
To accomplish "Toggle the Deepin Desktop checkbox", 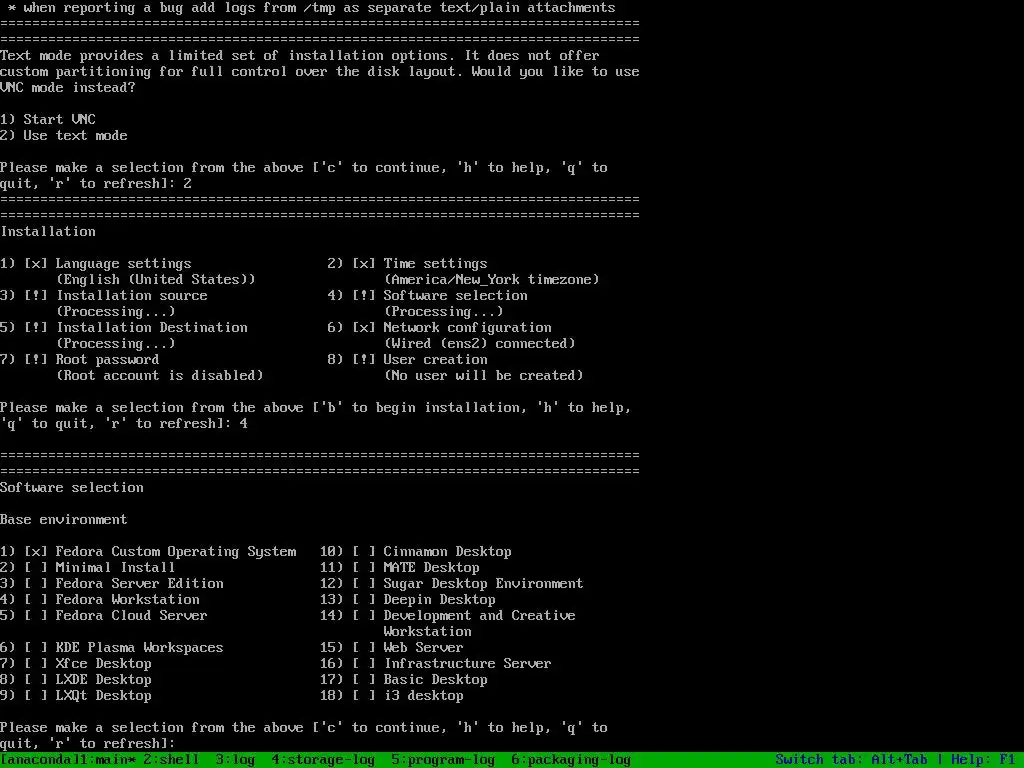I will point(364,600).
